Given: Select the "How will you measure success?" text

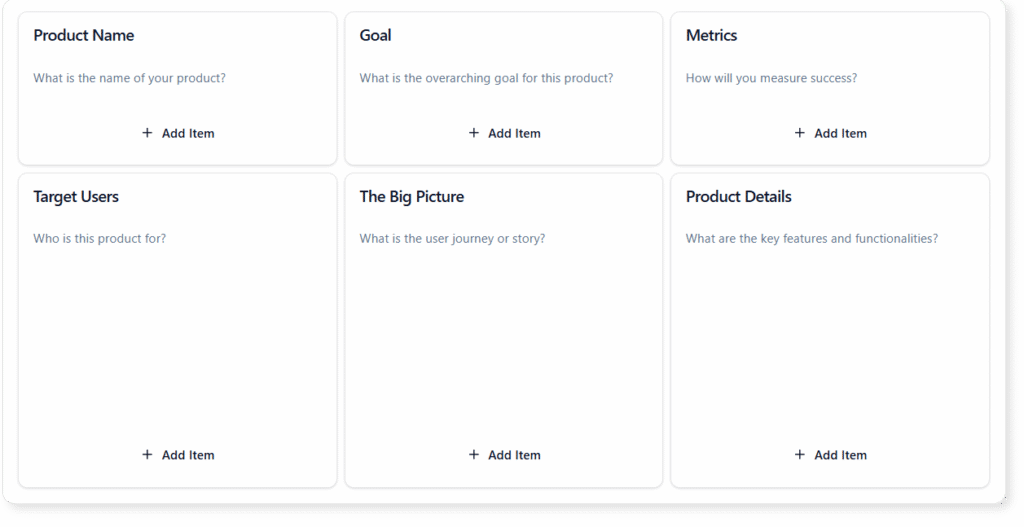Looking at the screenshot, I should [771, 78].
